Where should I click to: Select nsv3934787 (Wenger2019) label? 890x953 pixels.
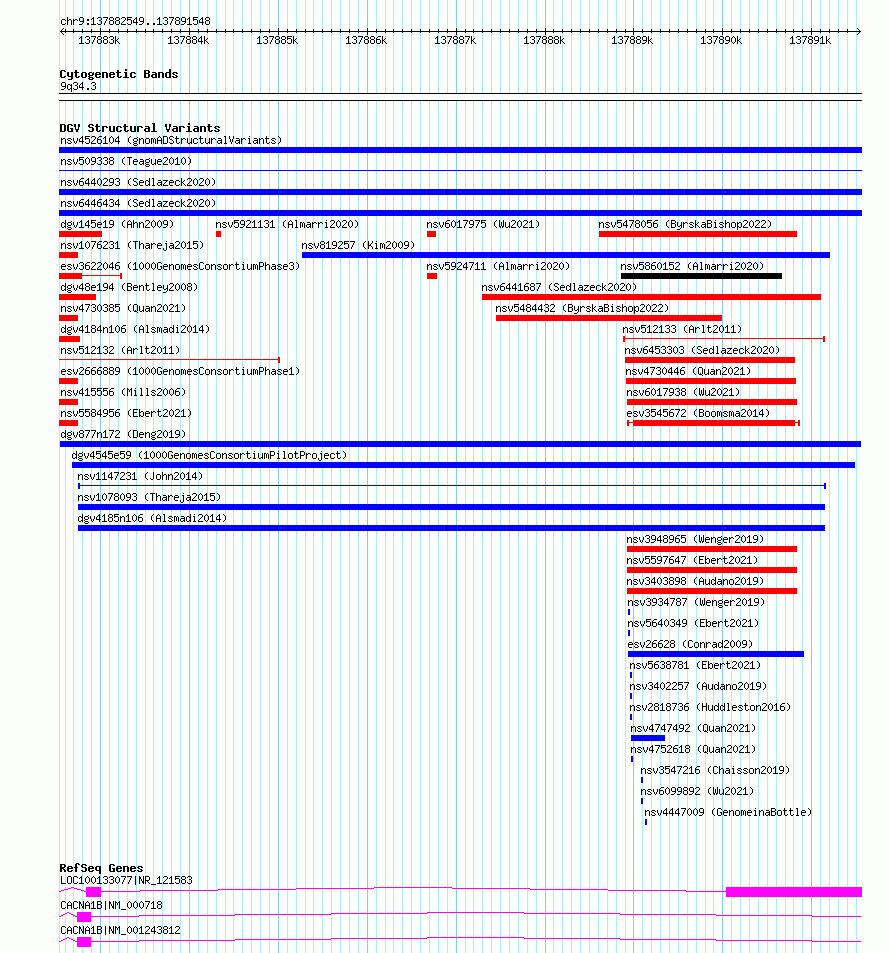pyautogui.click(x=696, y=602)
